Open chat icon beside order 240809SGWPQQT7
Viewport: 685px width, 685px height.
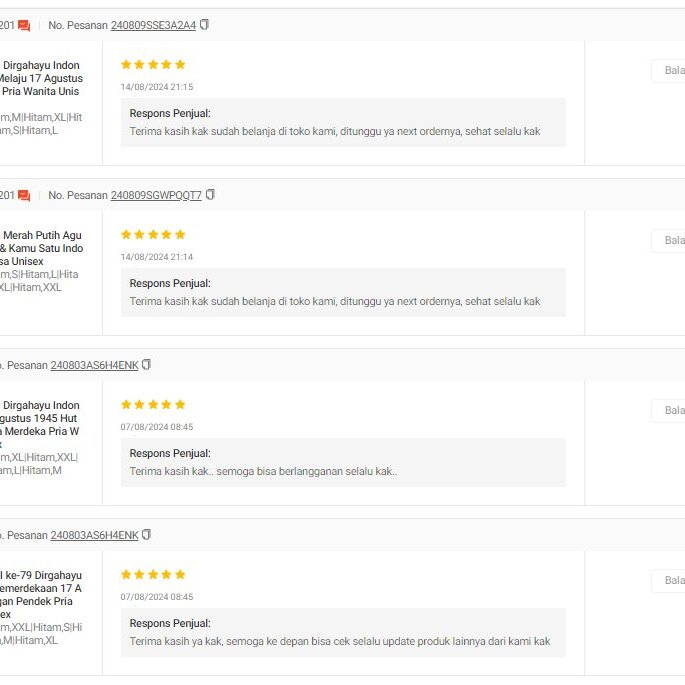pyautogui.click(x=24, y=195)
